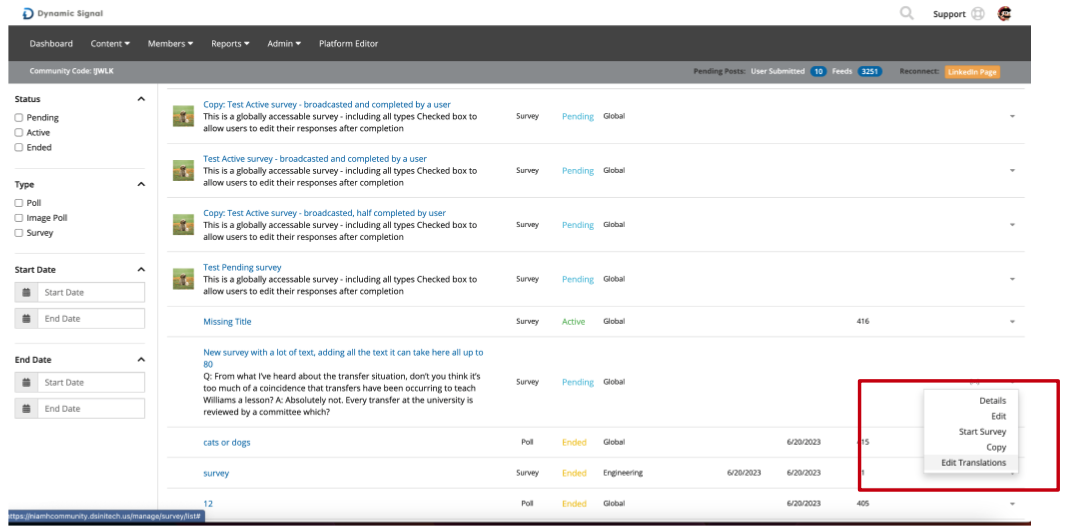Click the search magnifier icon

[x=906, y=13]
